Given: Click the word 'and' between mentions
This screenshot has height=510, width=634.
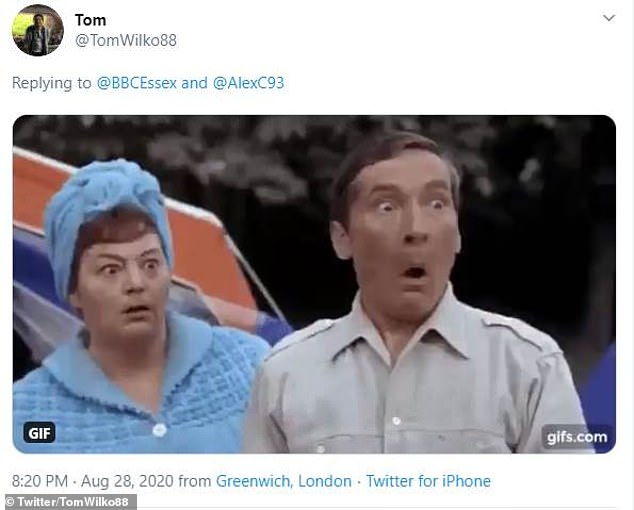Looking at the screenshot, I should pyautogui.click(x=194, y=83).
